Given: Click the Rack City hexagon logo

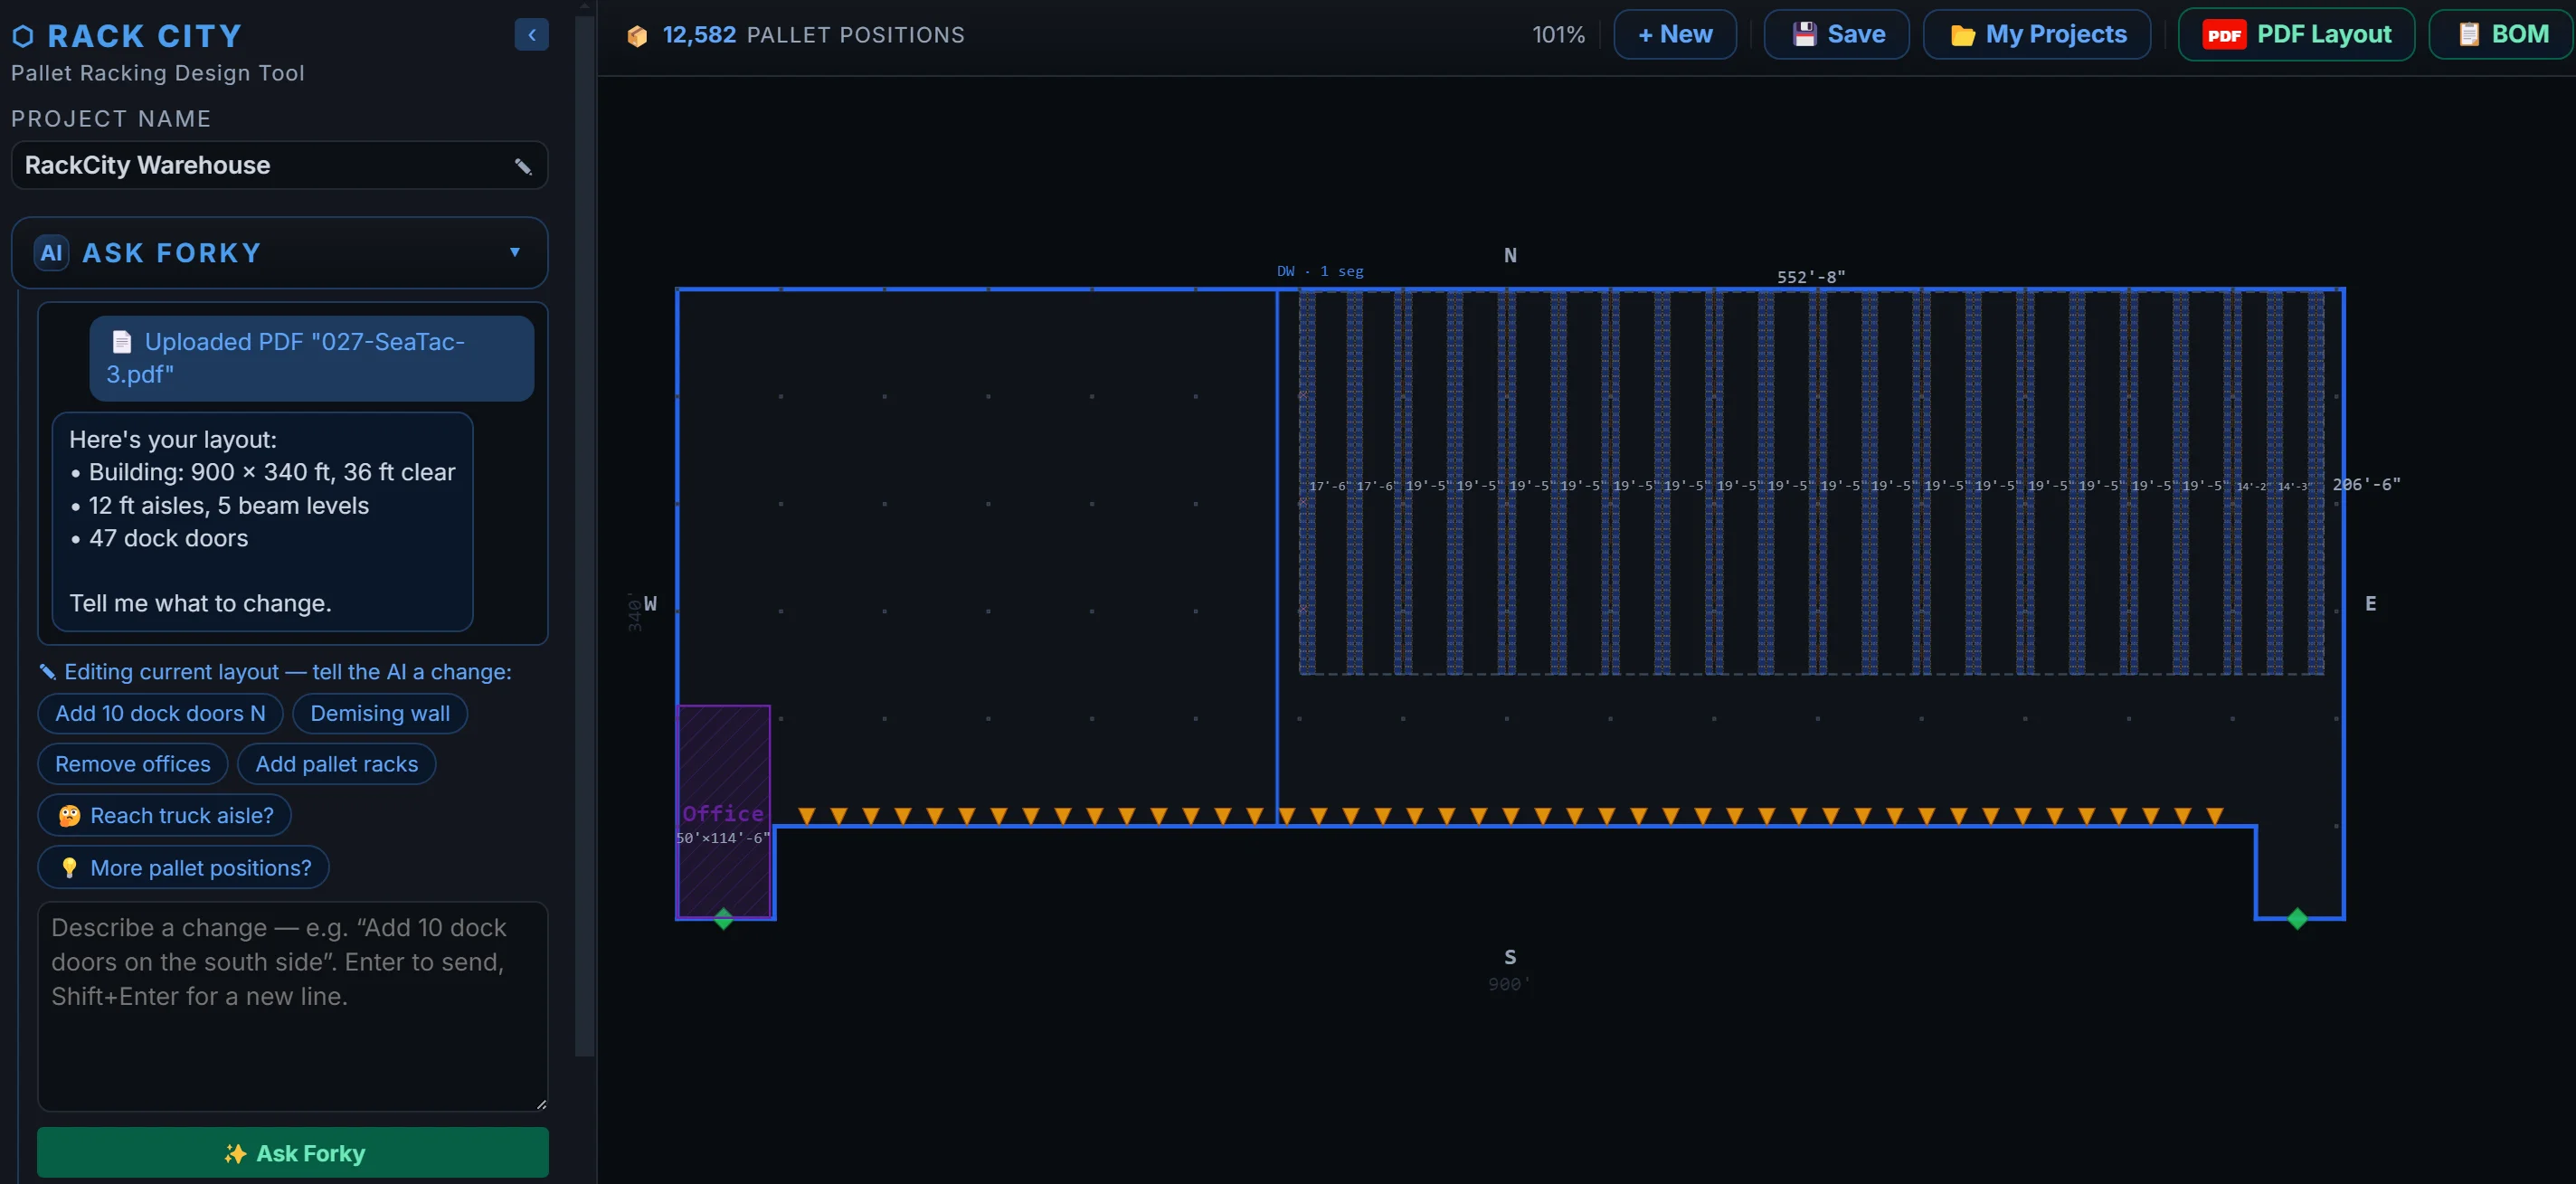Looking at the screenshot, I should pyautogui.click(x=23, y=37).
